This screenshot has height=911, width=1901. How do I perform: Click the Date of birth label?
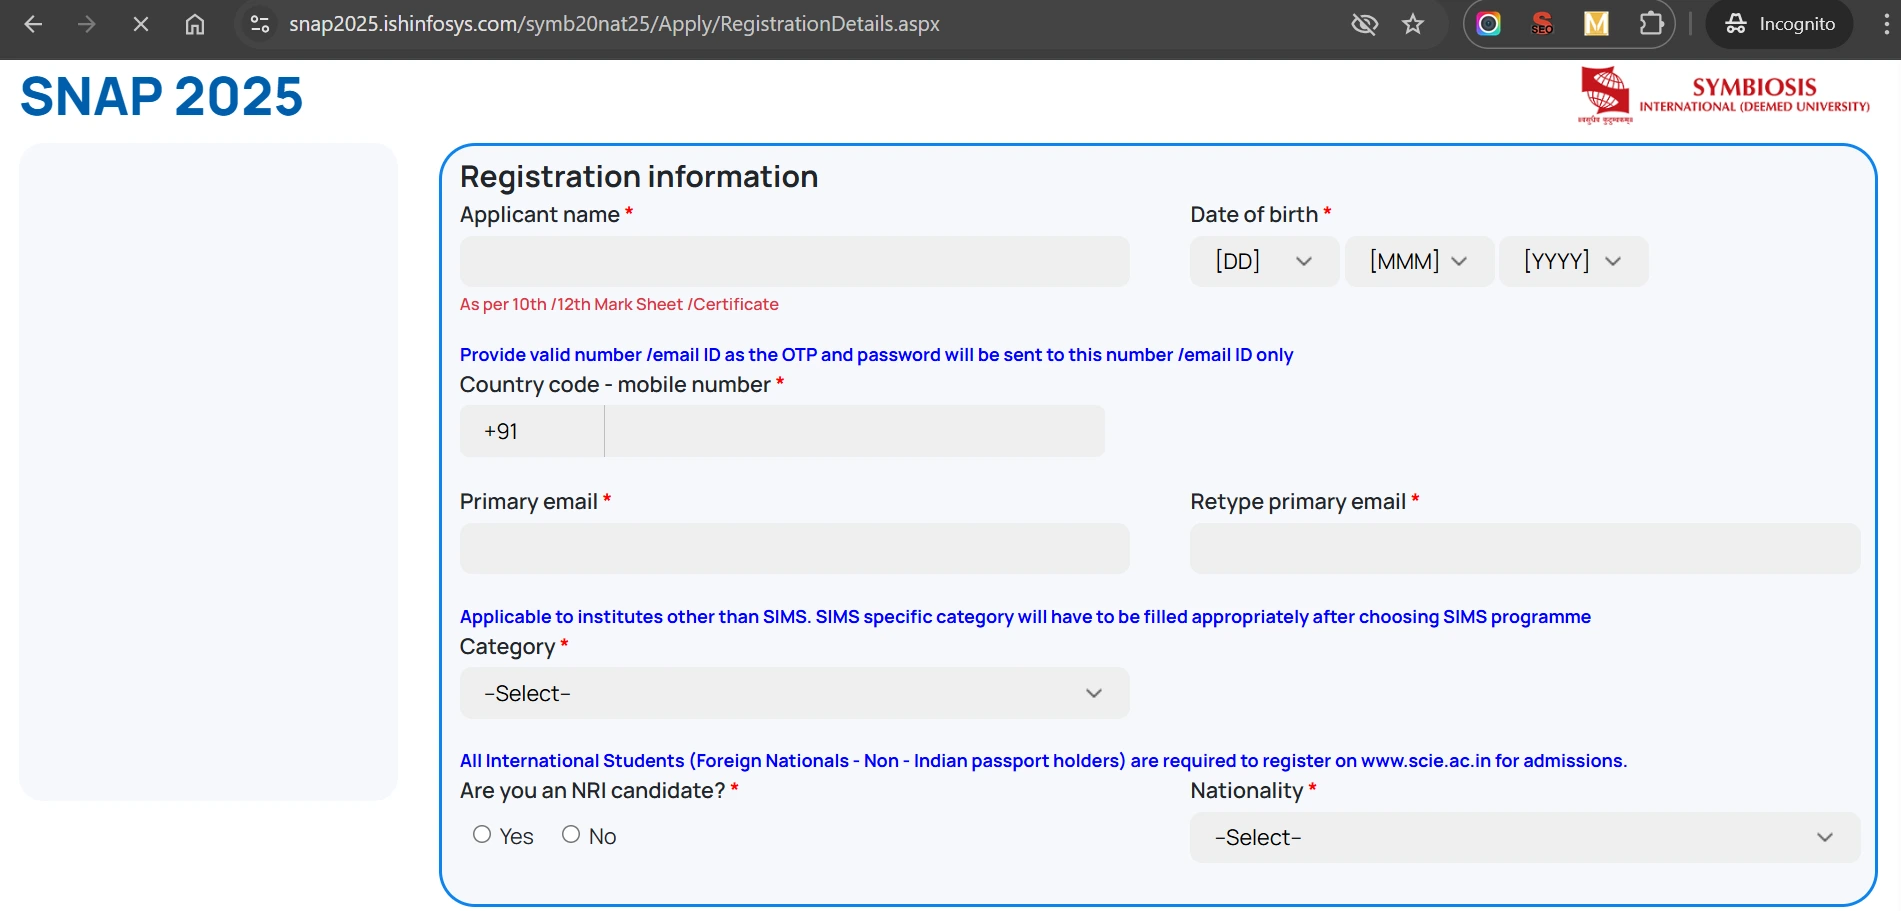1254,215
